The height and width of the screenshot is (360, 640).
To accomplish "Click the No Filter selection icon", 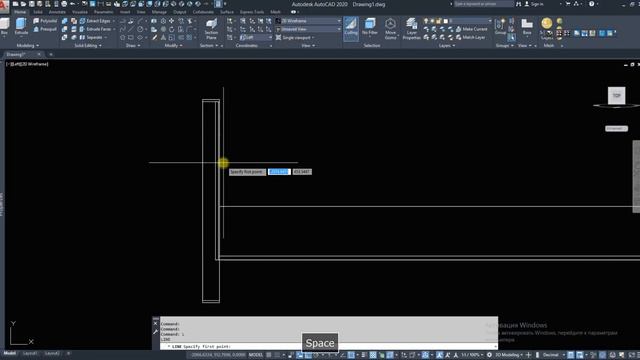I will pos(370,27).
